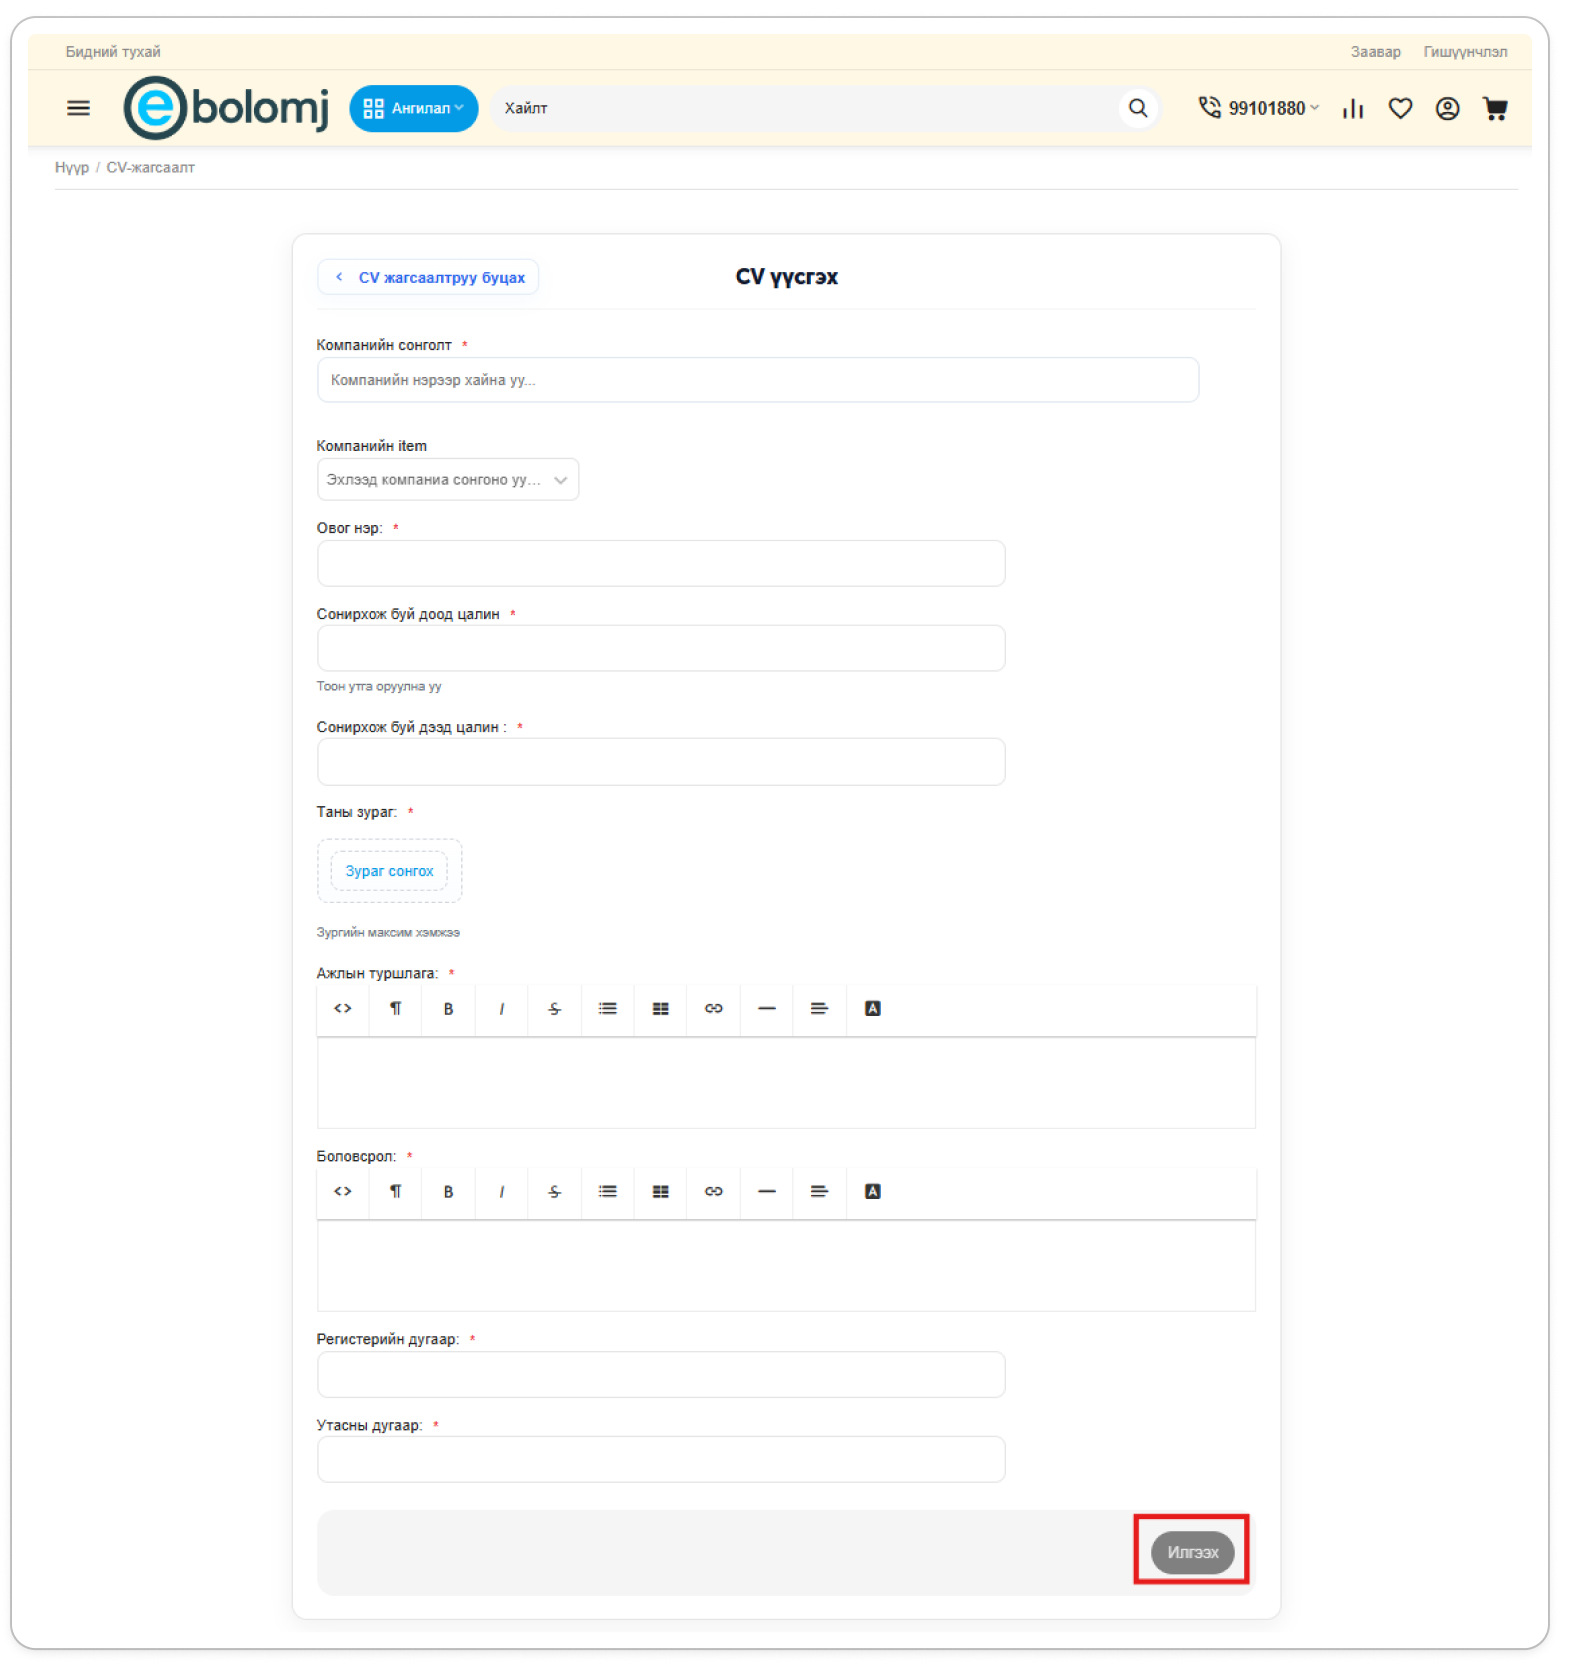The image size is (1574, 1670).
Task: Open text color picker in Ажлын туршлага editor
Action: pos(872,1008)
